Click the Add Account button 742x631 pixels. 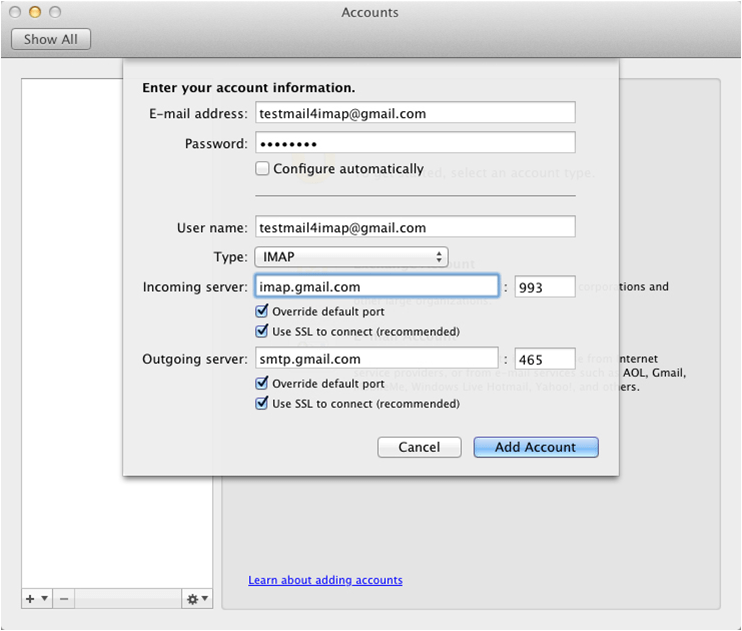click(536, 447)
